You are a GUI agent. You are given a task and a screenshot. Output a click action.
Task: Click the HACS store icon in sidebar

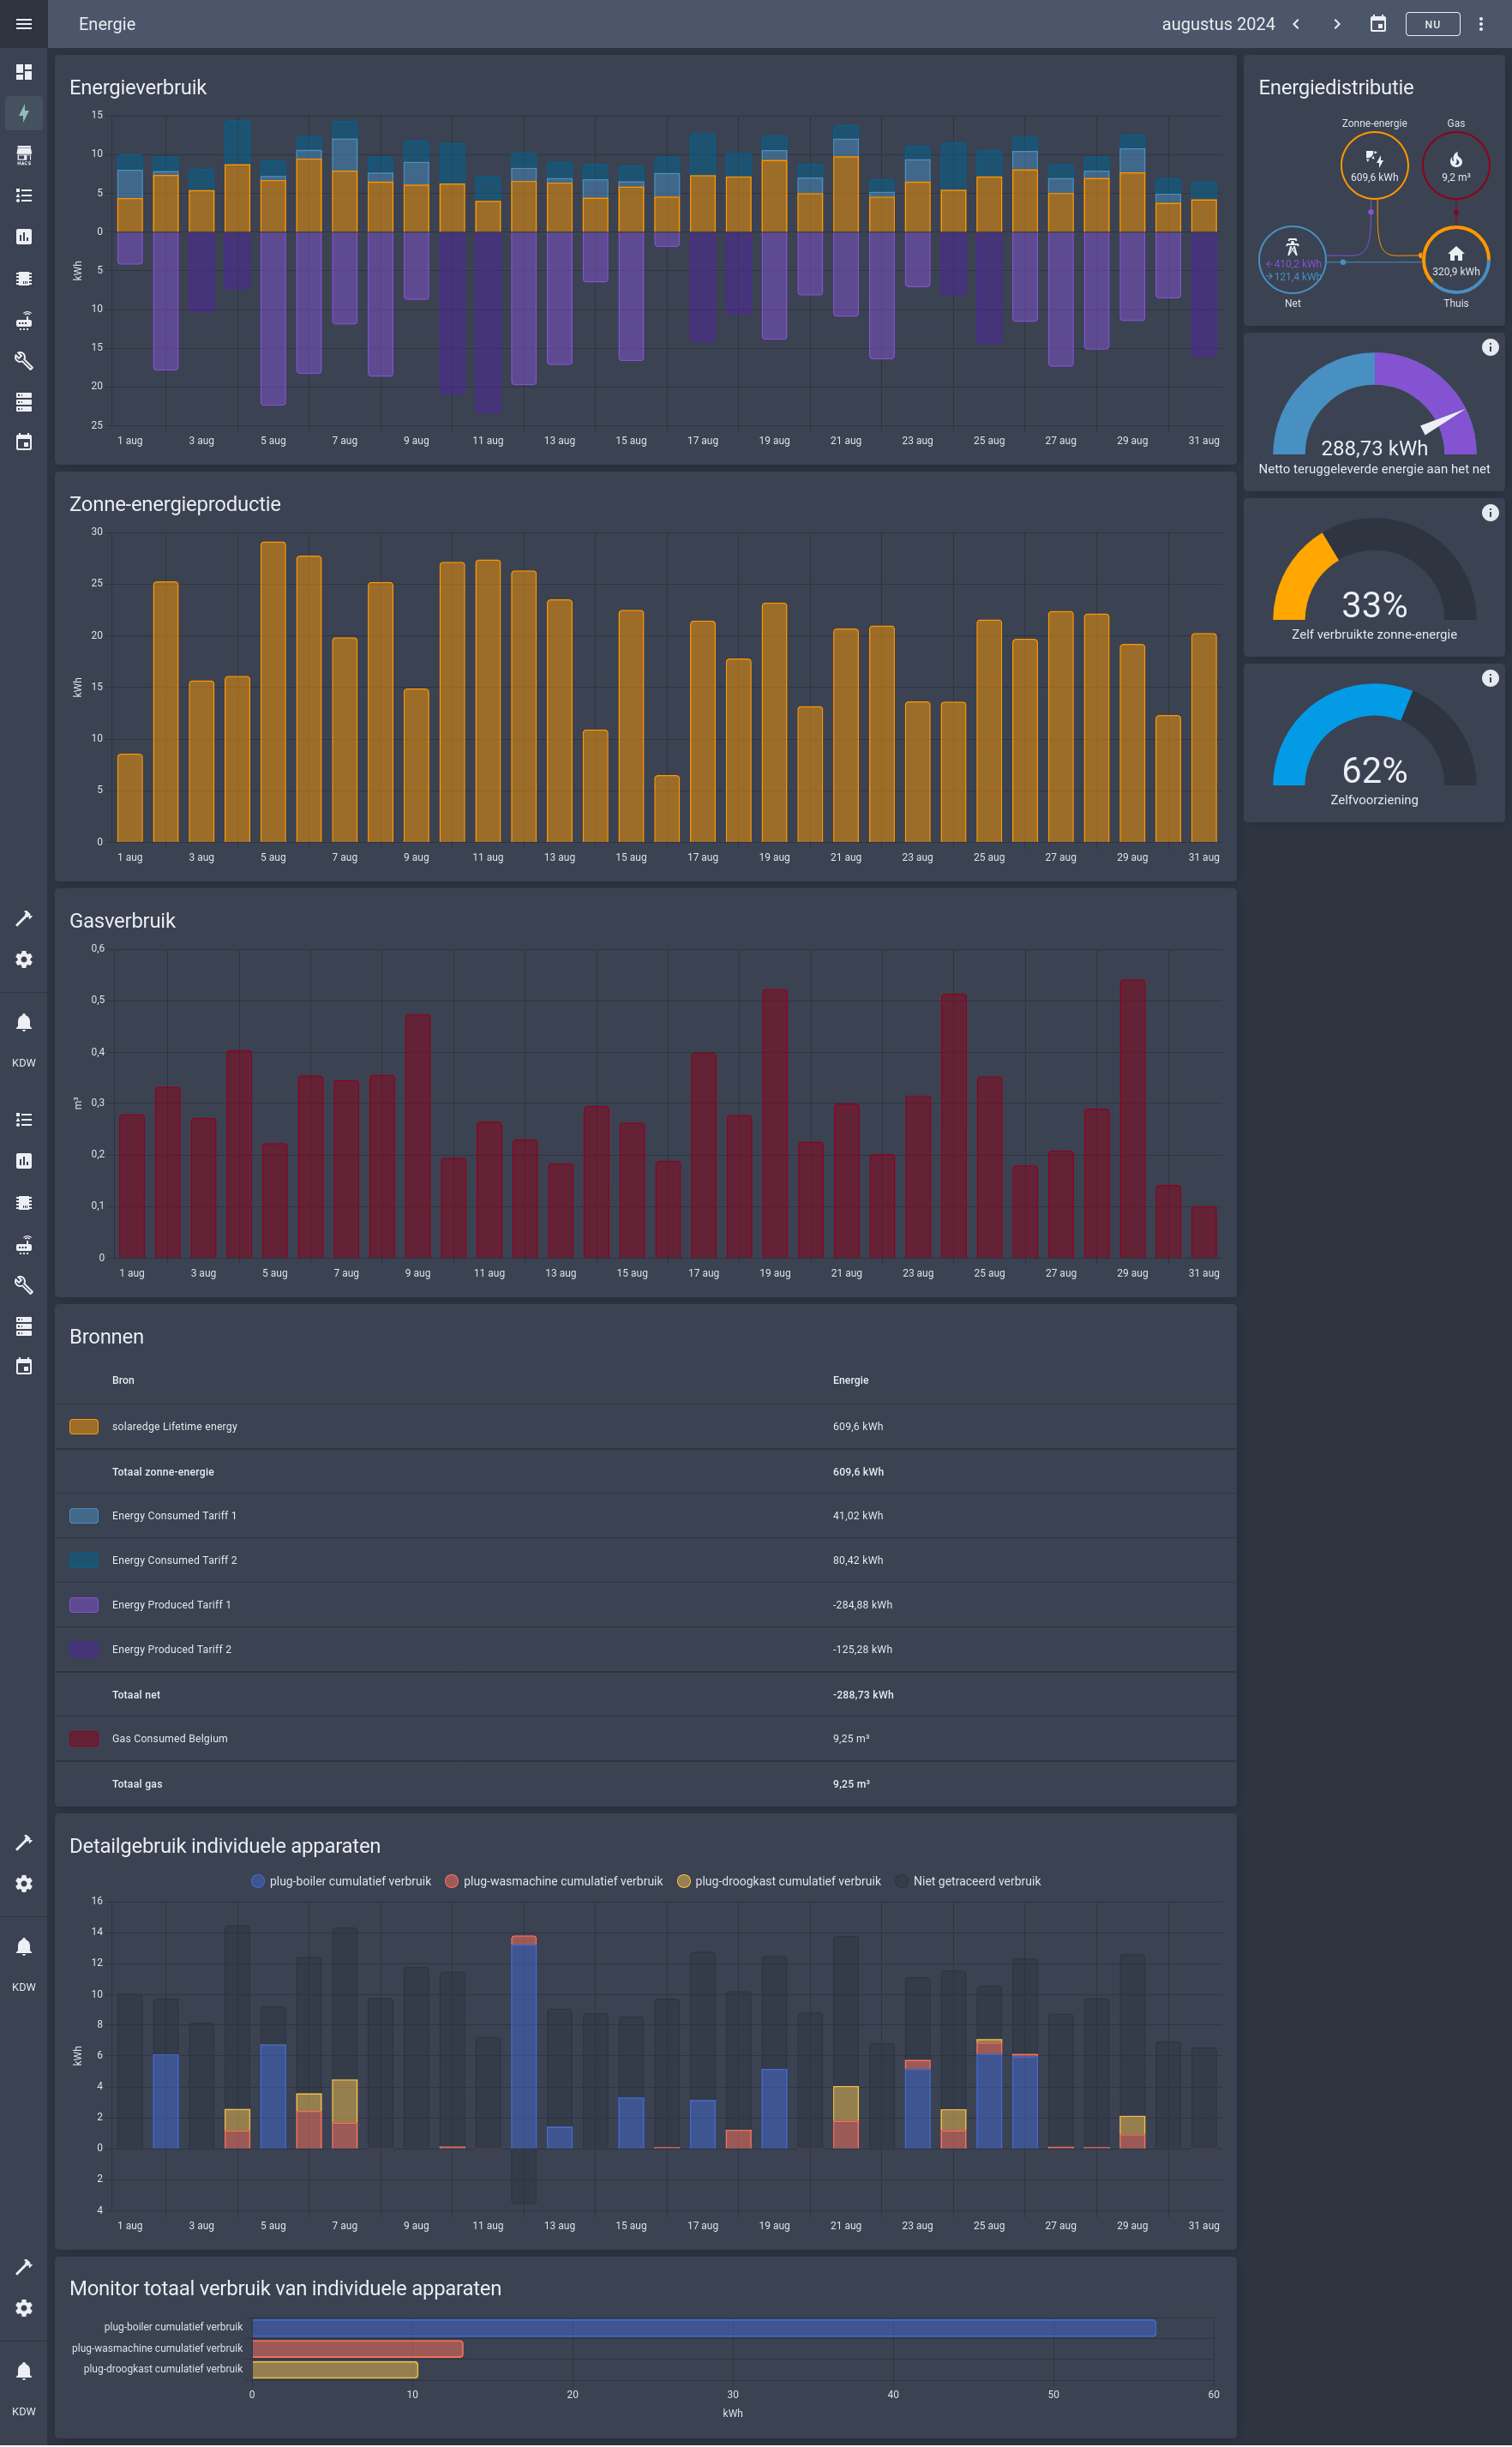[x=24, y=155]
